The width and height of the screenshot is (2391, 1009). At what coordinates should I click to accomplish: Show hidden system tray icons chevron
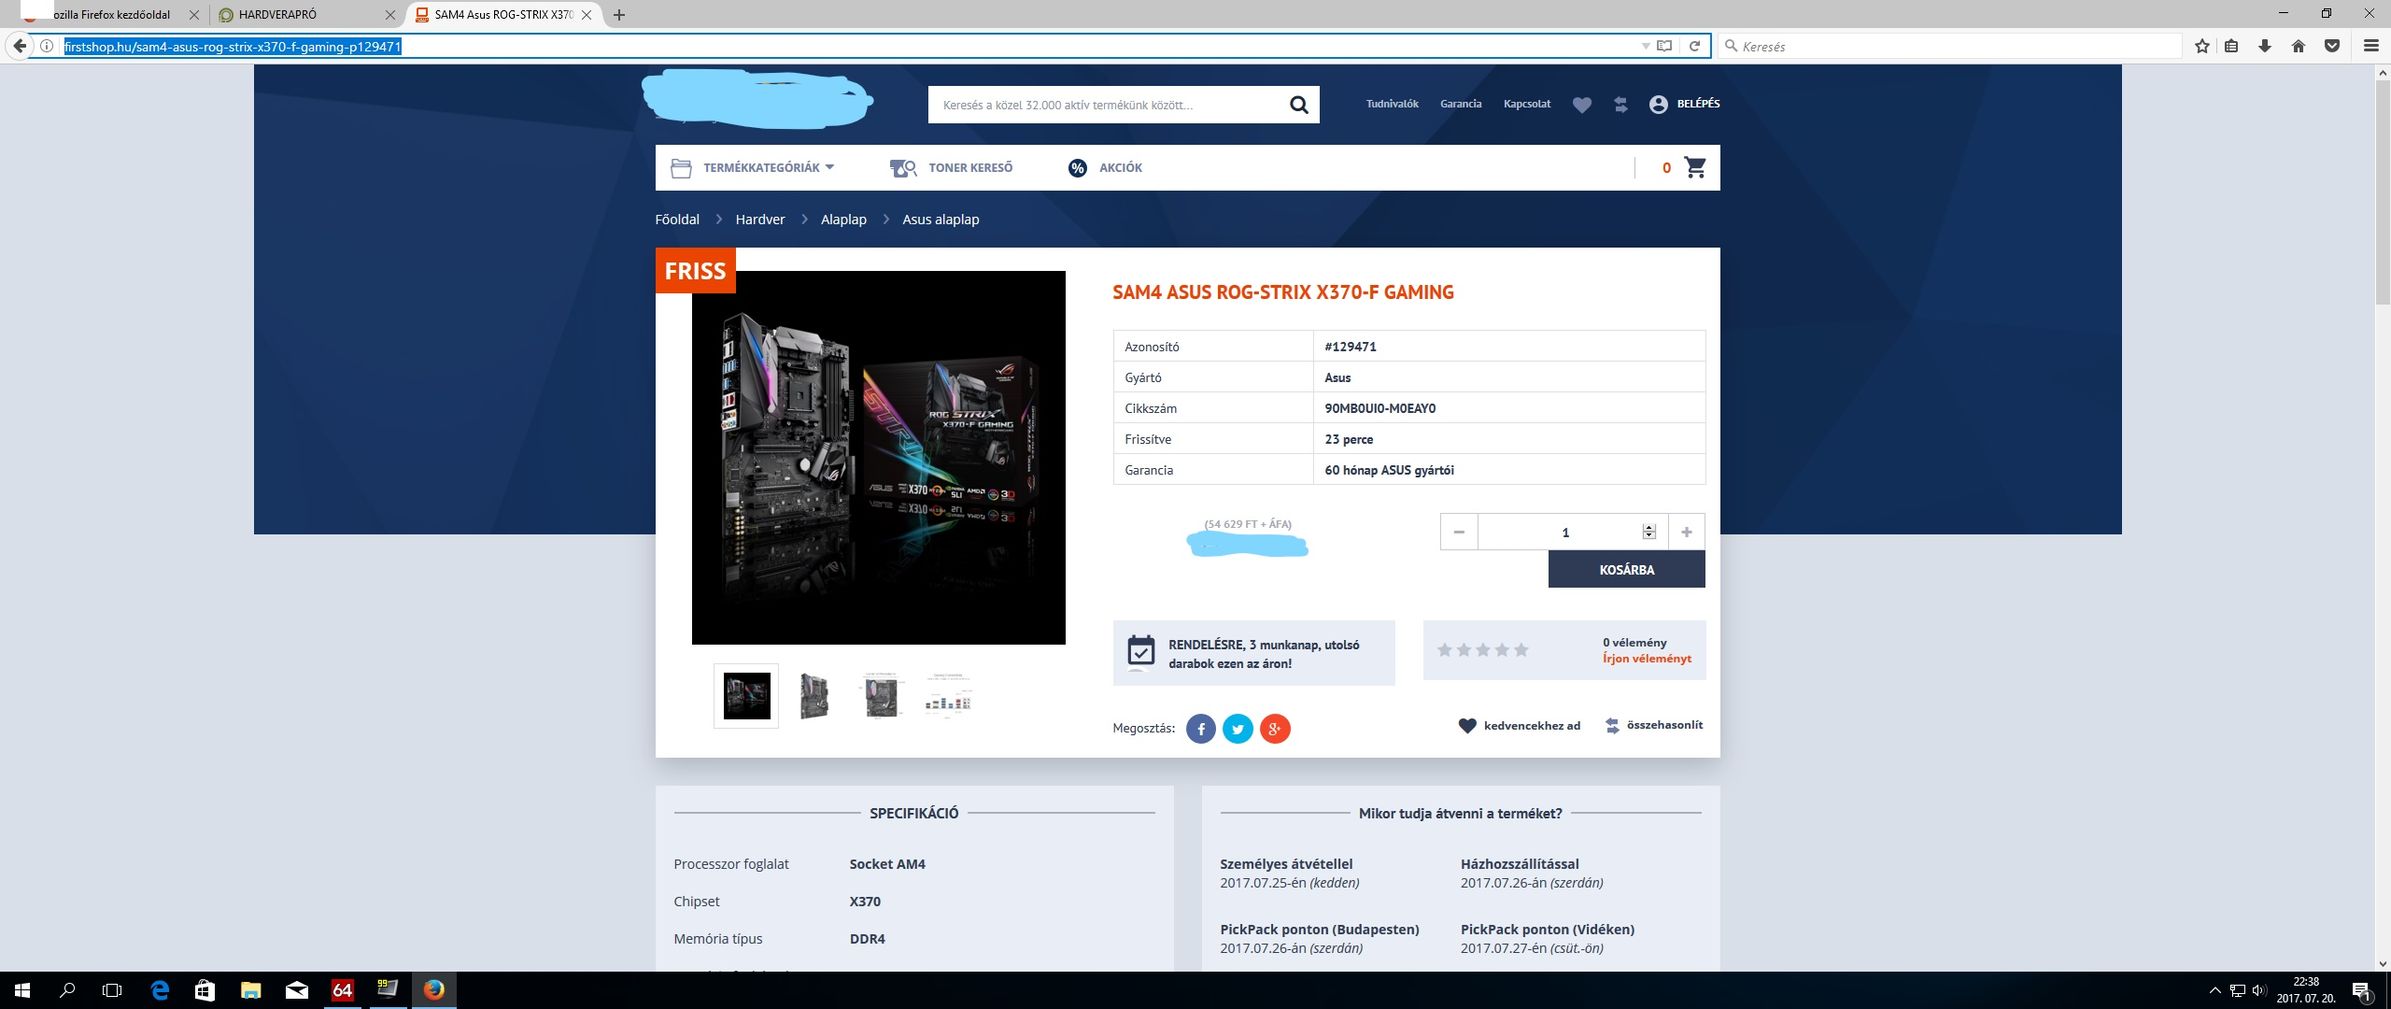pyautogui.click(x=2214, y=991)
